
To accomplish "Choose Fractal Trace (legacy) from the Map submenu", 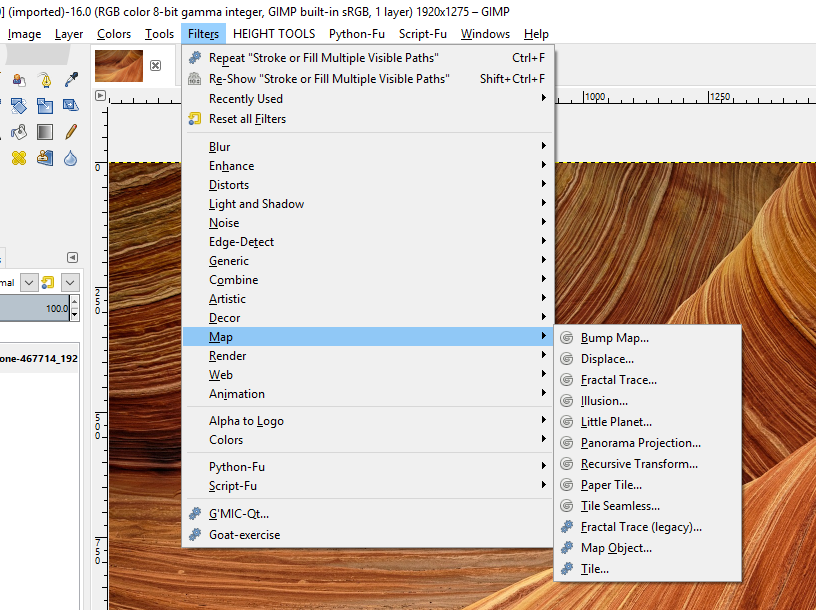I will click(647, 527).
